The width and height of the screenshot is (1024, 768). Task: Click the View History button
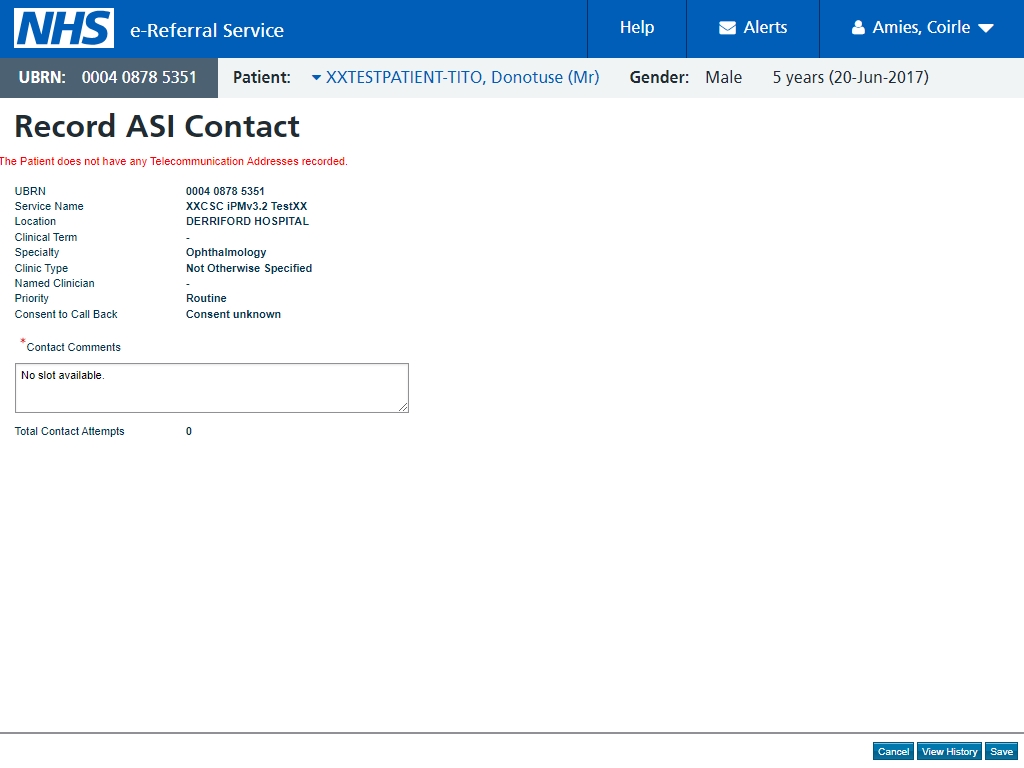pos(949,752)
